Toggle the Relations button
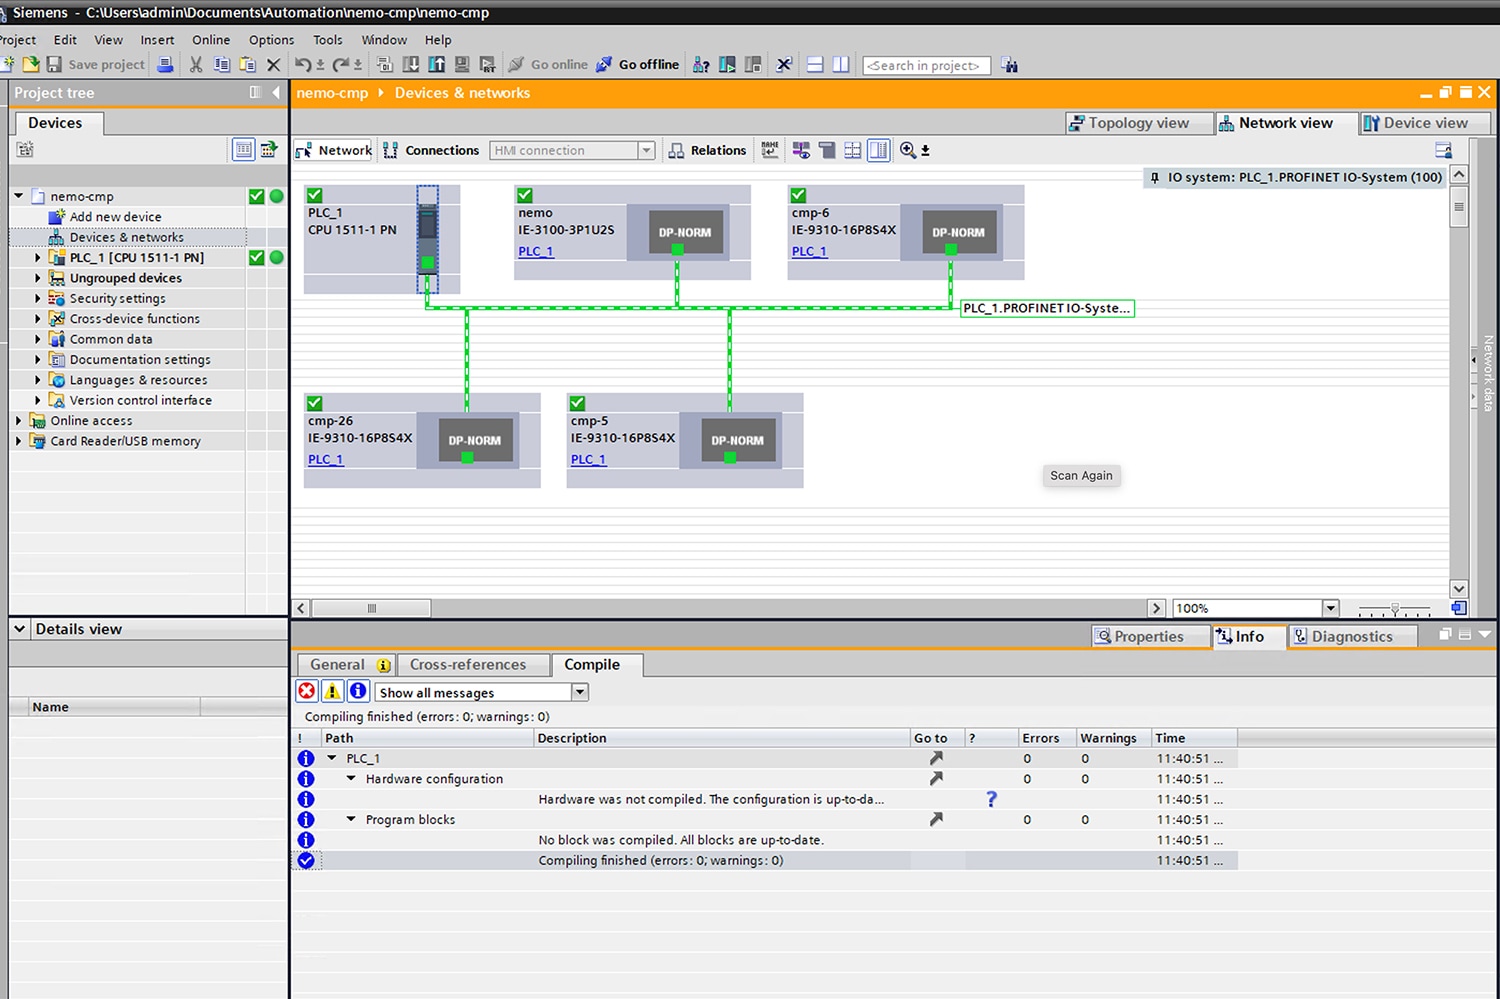Screen dimensions: 1500x999 (x=707, y=150)
